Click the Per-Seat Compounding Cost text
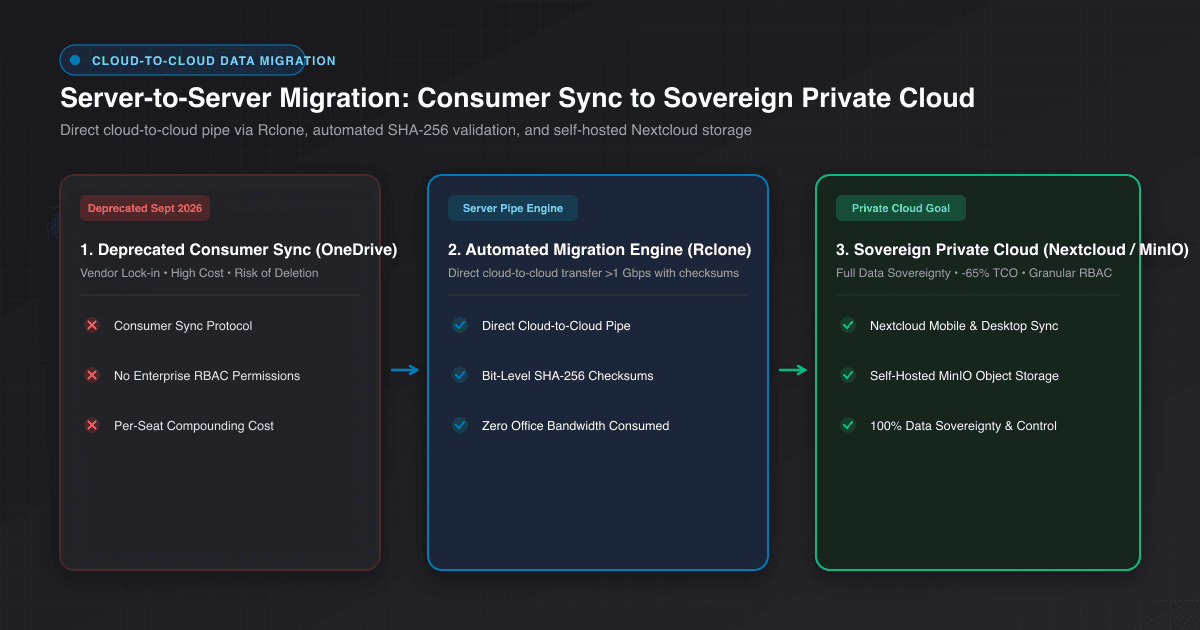The width and height of the screenshot is (1200, 630). [x=194, y=426]
